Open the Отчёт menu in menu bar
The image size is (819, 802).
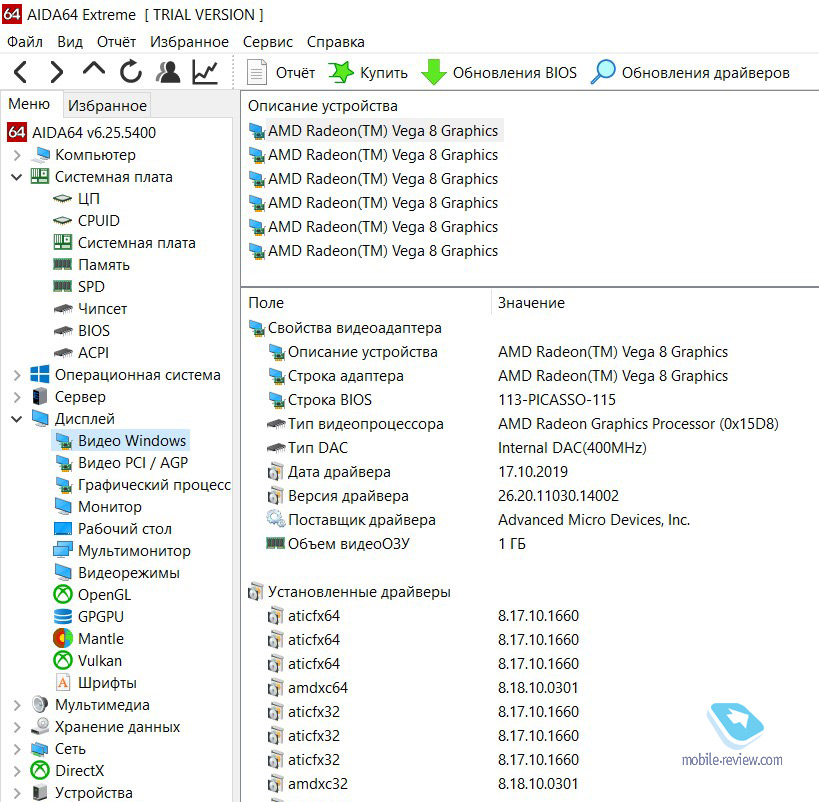[x=116, y=42]
